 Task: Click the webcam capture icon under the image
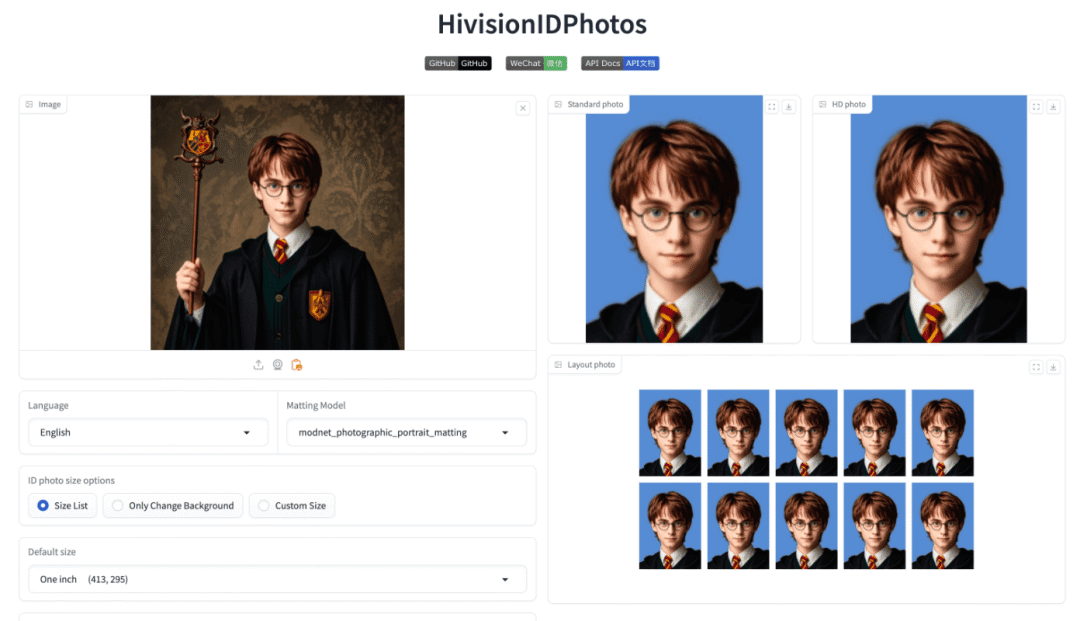tap(278, 365)
